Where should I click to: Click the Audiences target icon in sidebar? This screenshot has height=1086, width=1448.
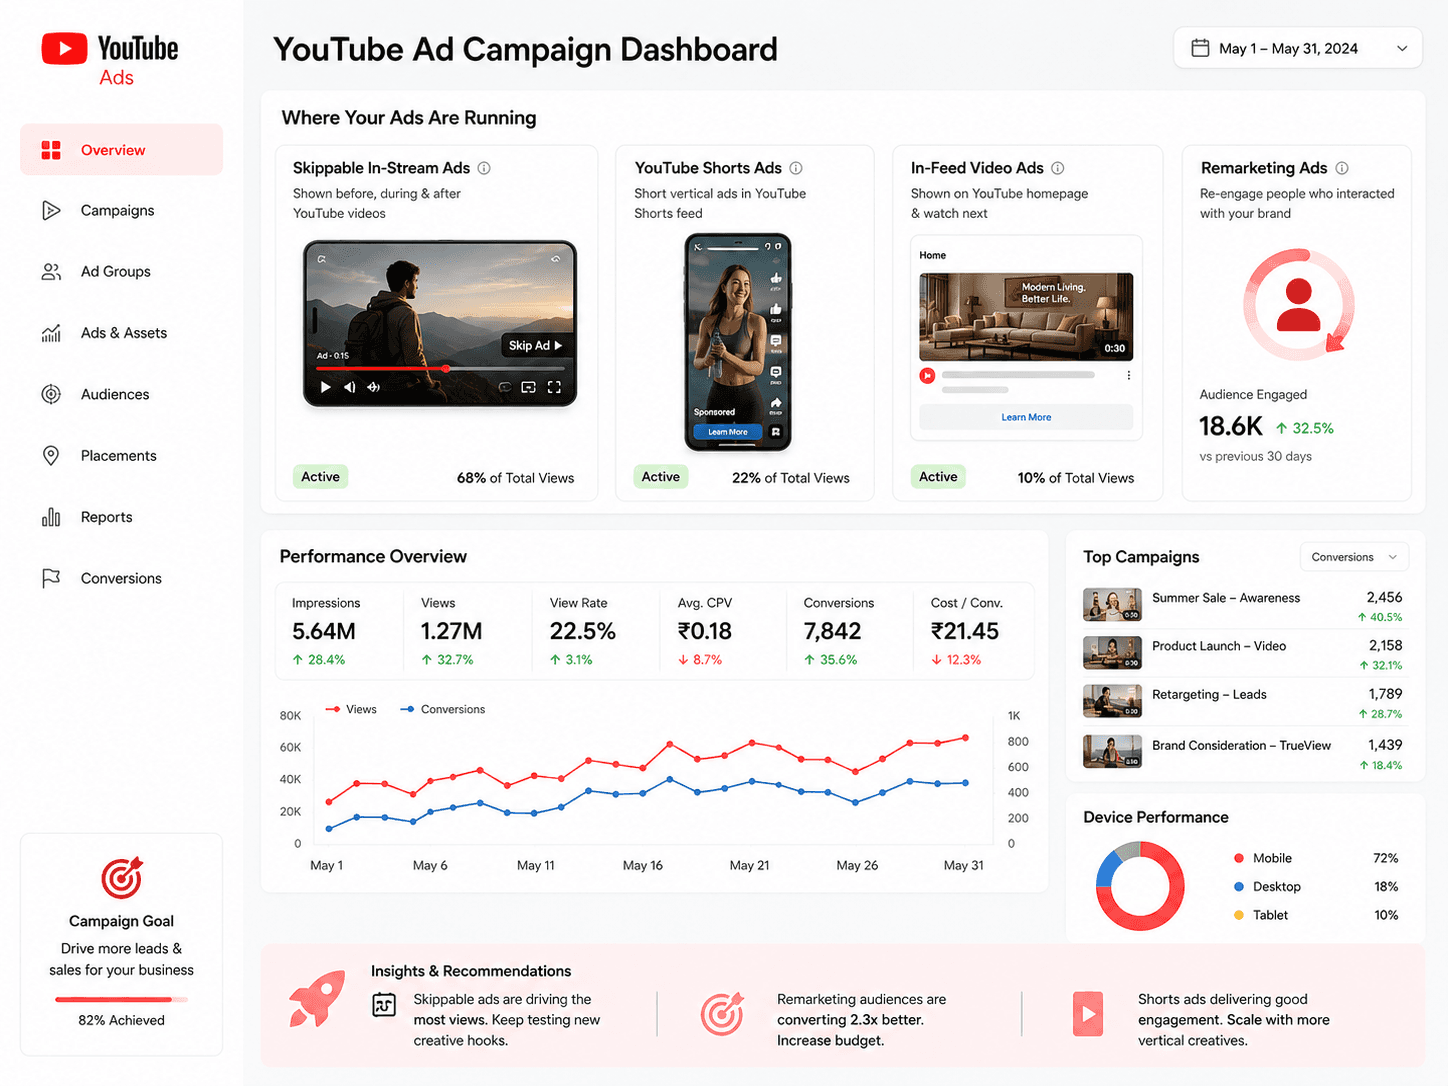pyautogui.click(x=51, y=394)
